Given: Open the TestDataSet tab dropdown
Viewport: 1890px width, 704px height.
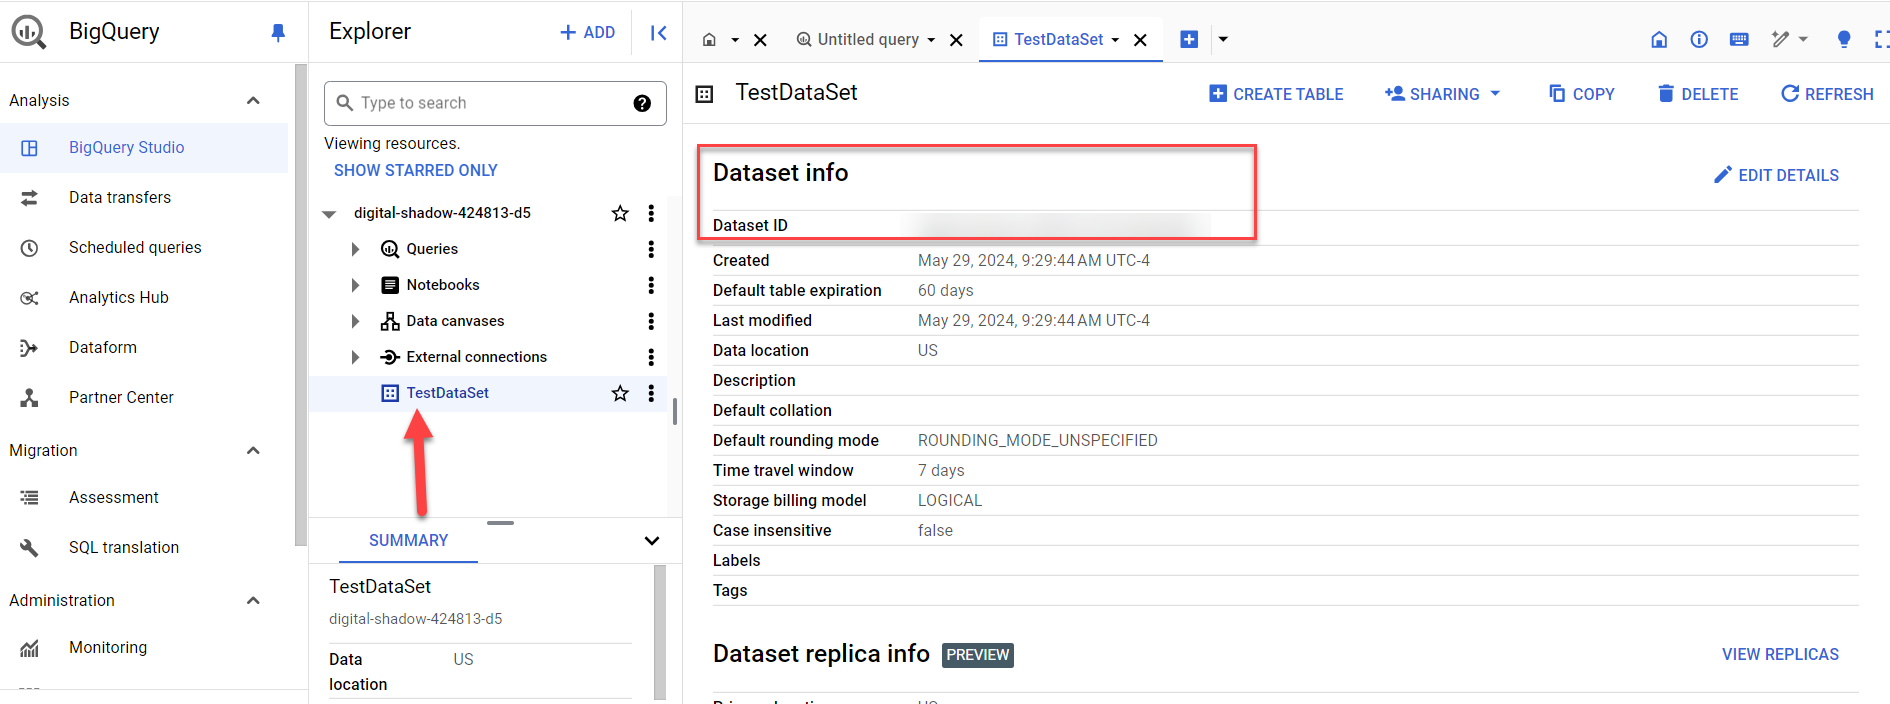Looking at the screenshot, I should click(1115, 40).
